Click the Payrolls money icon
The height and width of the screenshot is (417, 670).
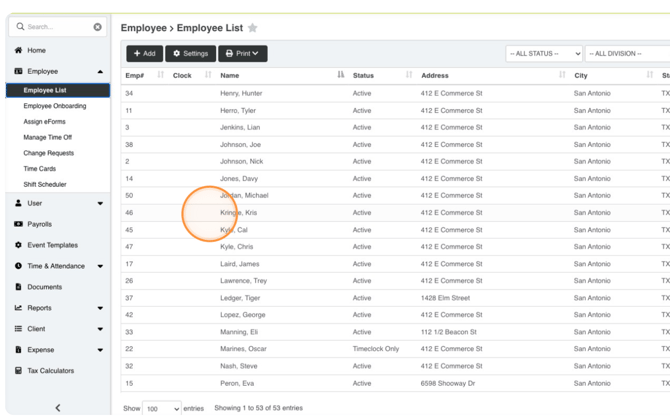18,224
